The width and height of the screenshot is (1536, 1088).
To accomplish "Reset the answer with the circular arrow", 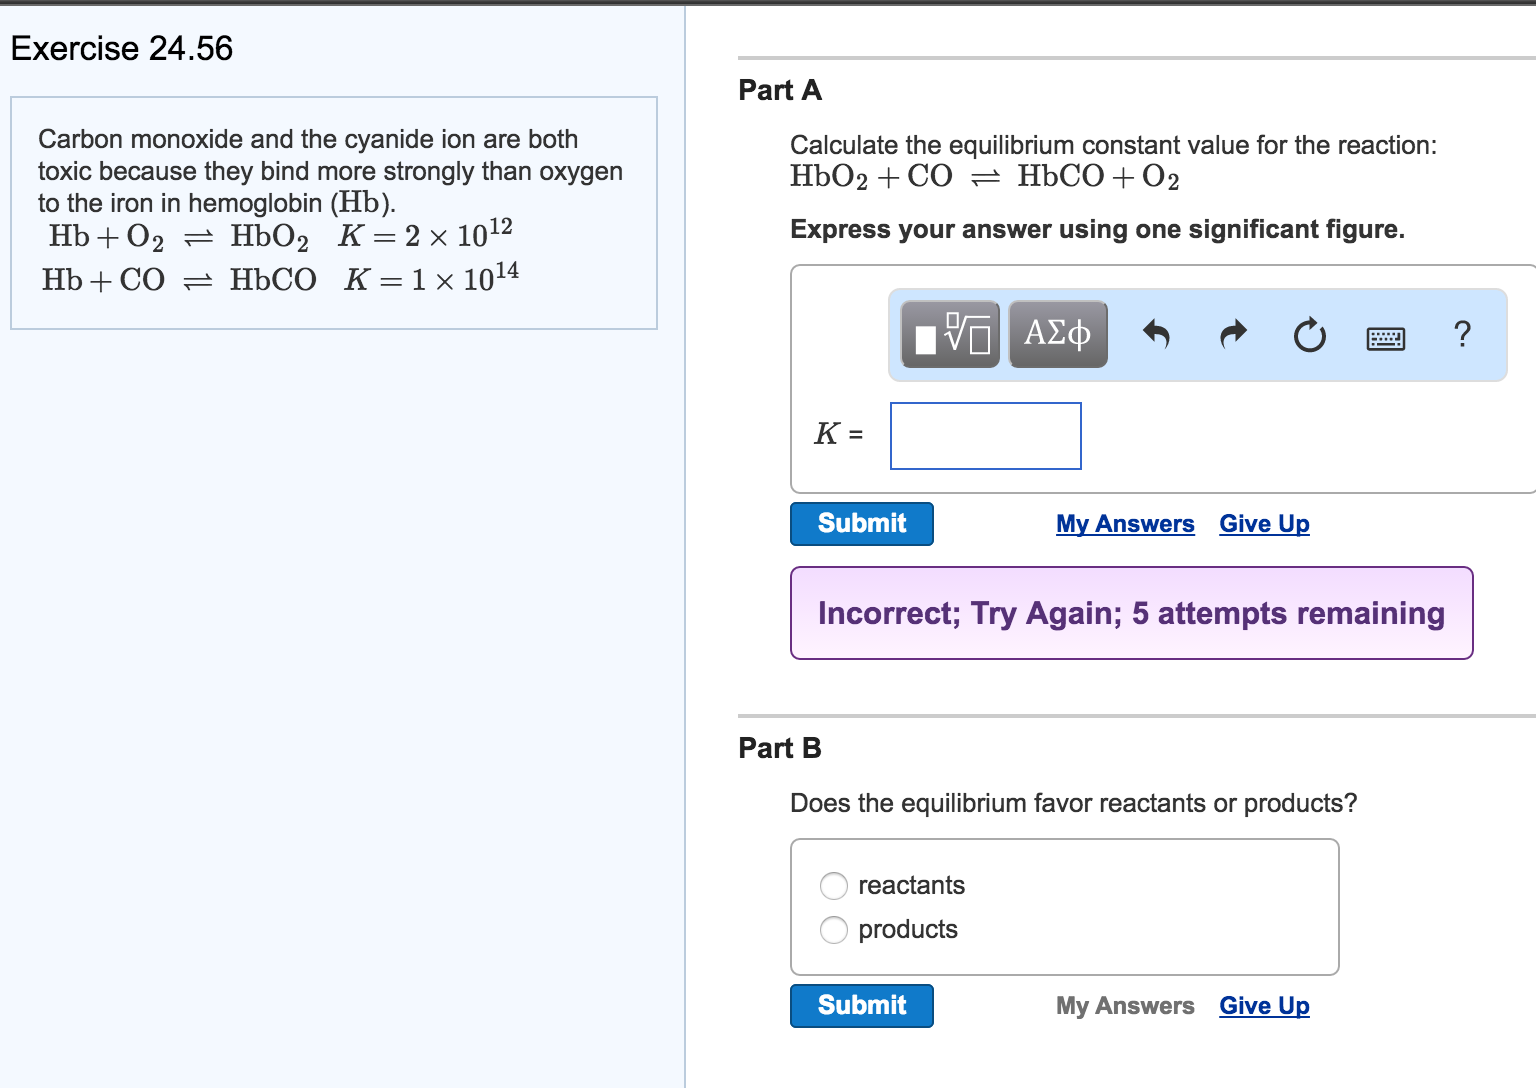I will [x=1310, y=335].
